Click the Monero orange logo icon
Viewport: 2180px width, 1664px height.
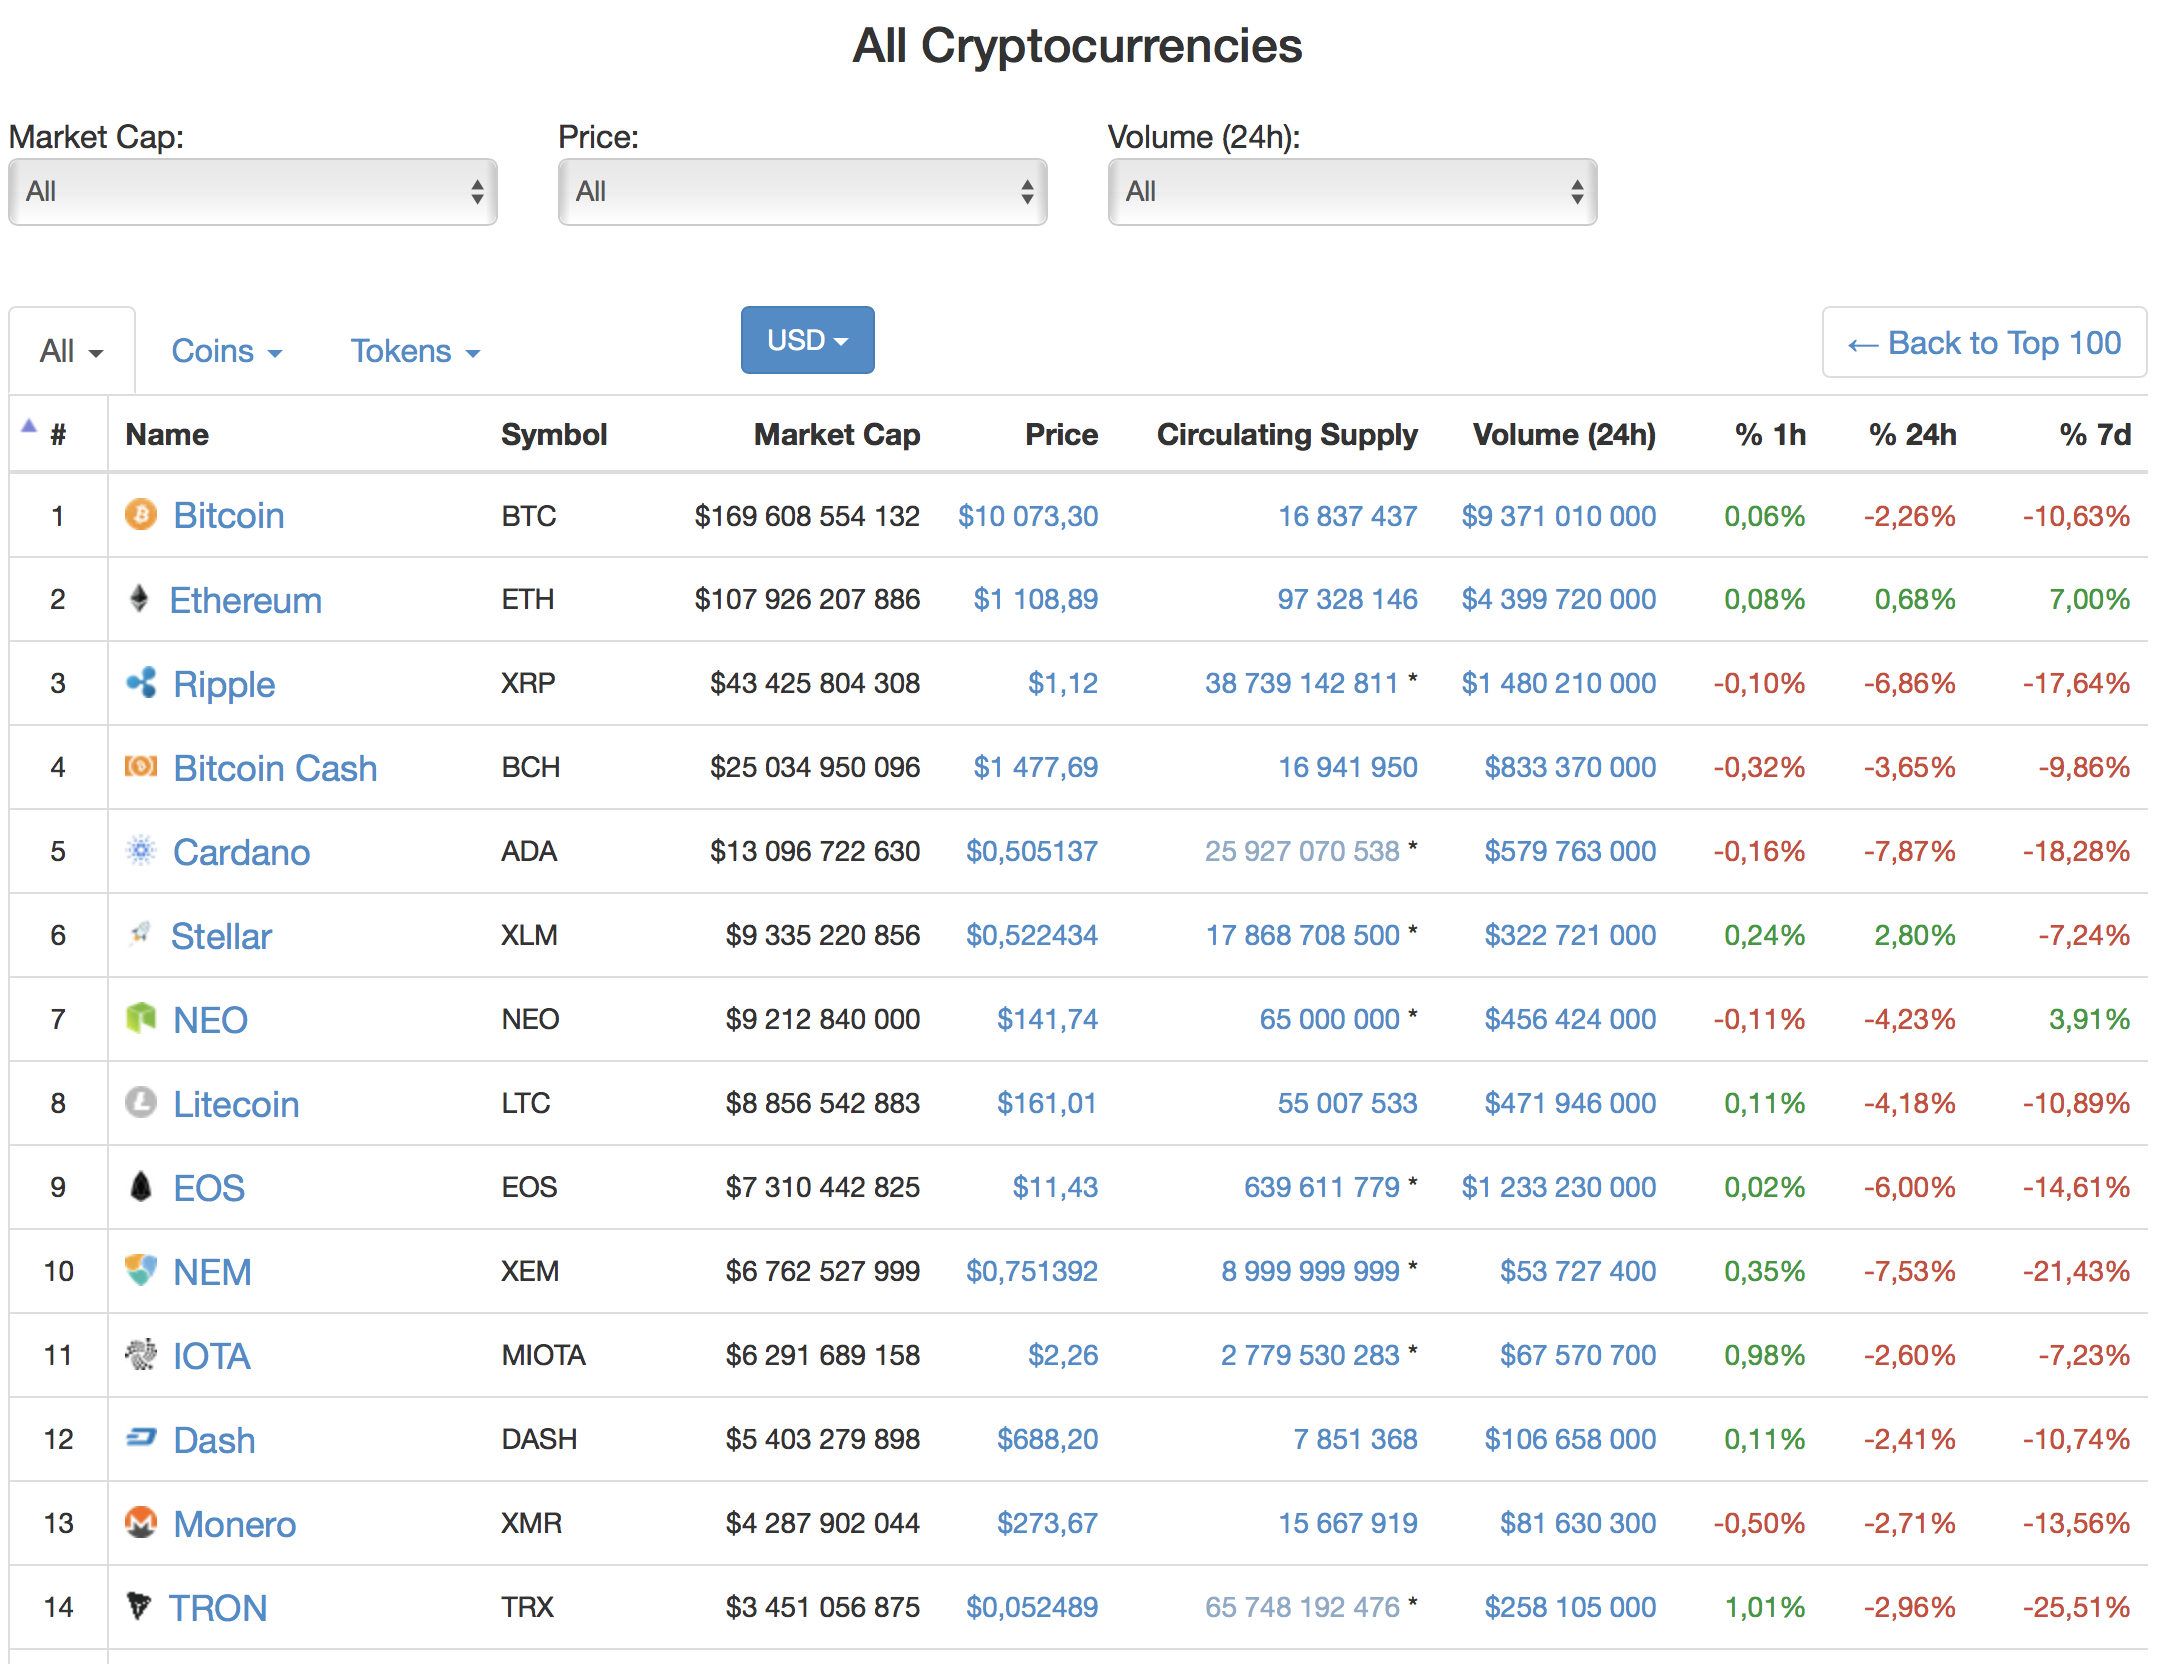(141, 1523)
